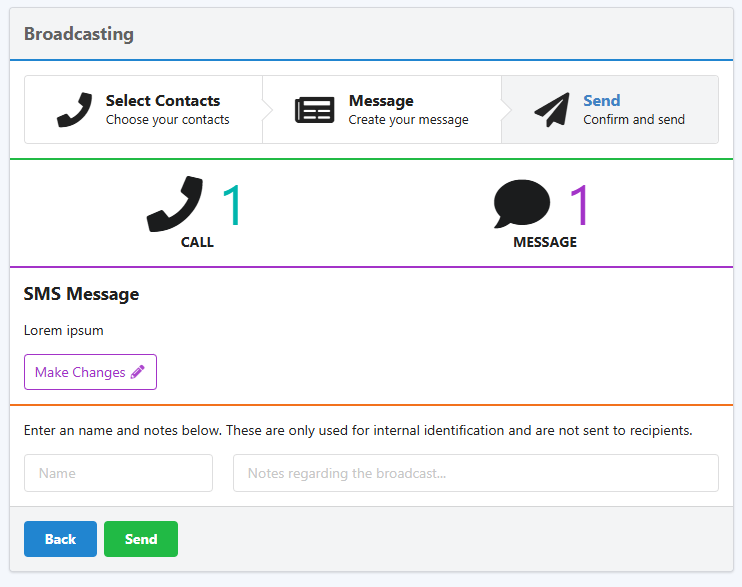The width and height of the screenshot is (742, 587).
Task: Click the CALL label
Action: (197, 242)
